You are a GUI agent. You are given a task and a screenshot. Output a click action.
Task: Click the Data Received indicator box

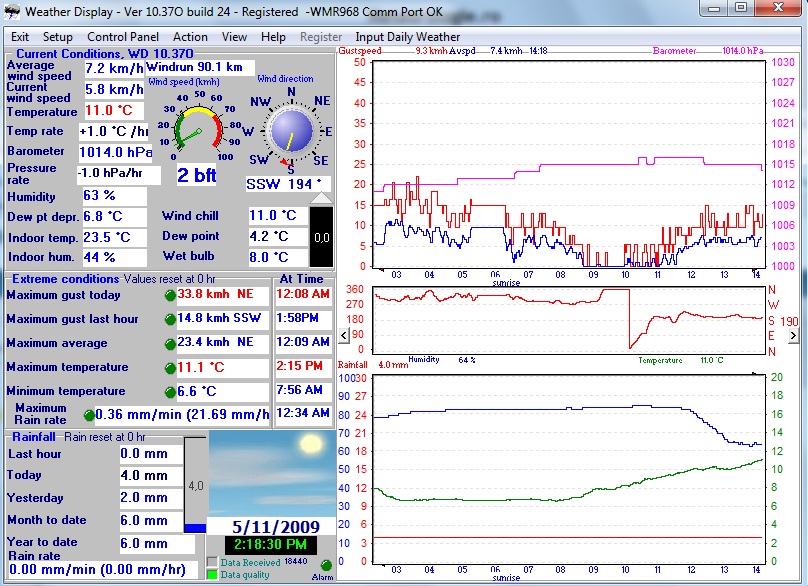point(211,563)
